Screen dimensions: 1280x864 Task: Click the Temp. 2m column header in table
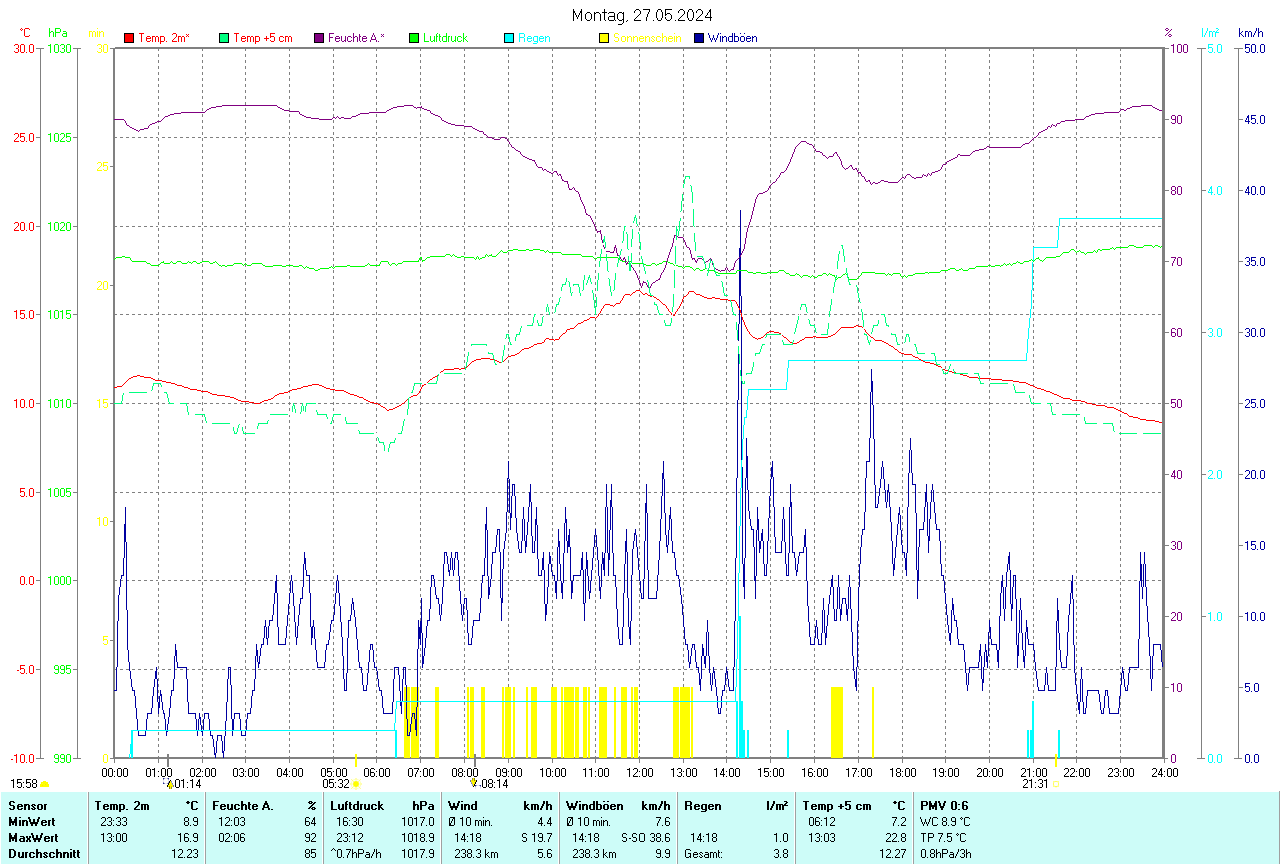(x=122, y=806)
